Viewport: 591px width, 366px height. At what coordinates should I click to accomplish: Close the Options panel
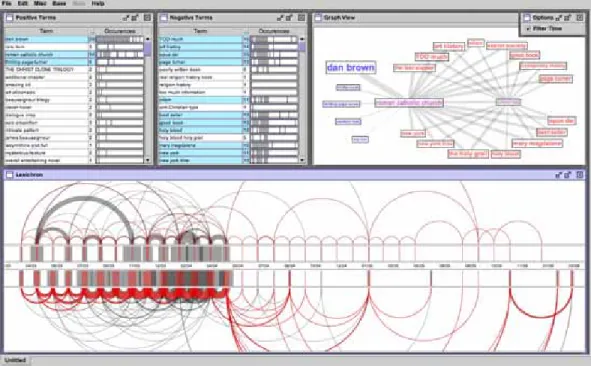[x=580, y=18]
